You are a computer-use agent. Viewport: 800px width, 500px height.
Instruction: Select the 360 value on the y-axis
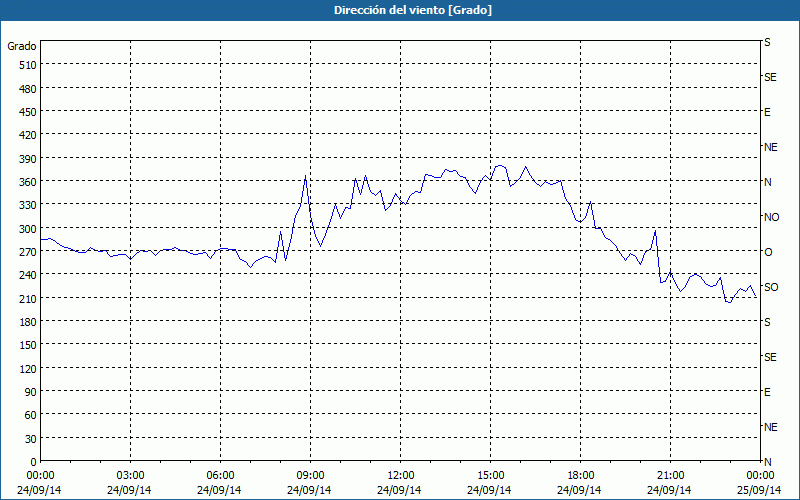[26, 181]
